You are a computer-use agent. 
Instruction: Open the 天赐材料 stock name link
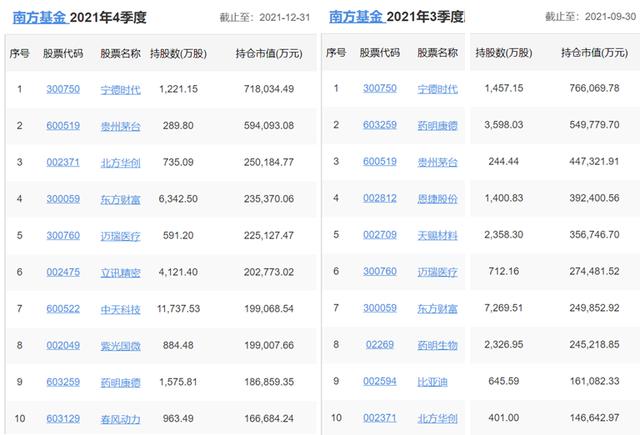point(437,235)
